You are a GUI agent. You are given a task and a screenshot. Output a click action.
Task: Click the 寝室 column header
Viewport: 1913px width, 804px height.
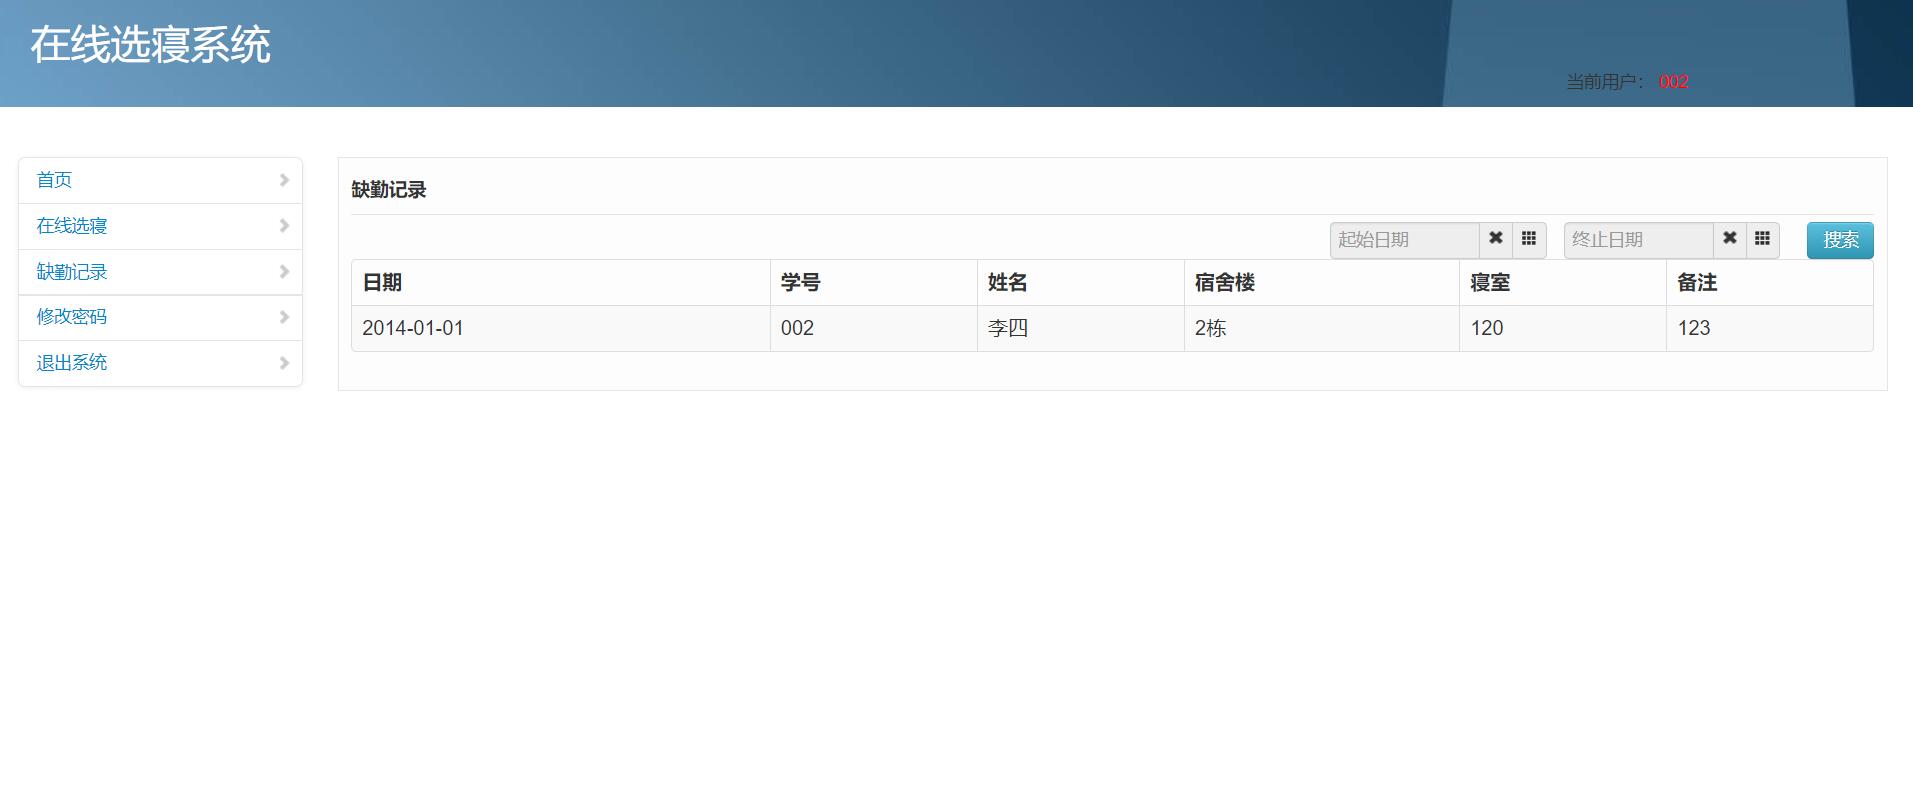1563,283
